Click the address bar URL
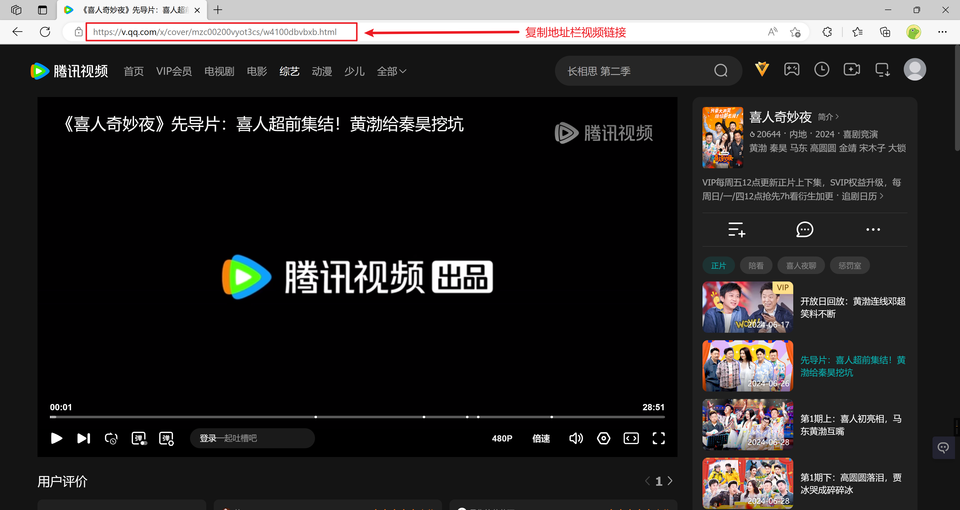 coord(215,32)
